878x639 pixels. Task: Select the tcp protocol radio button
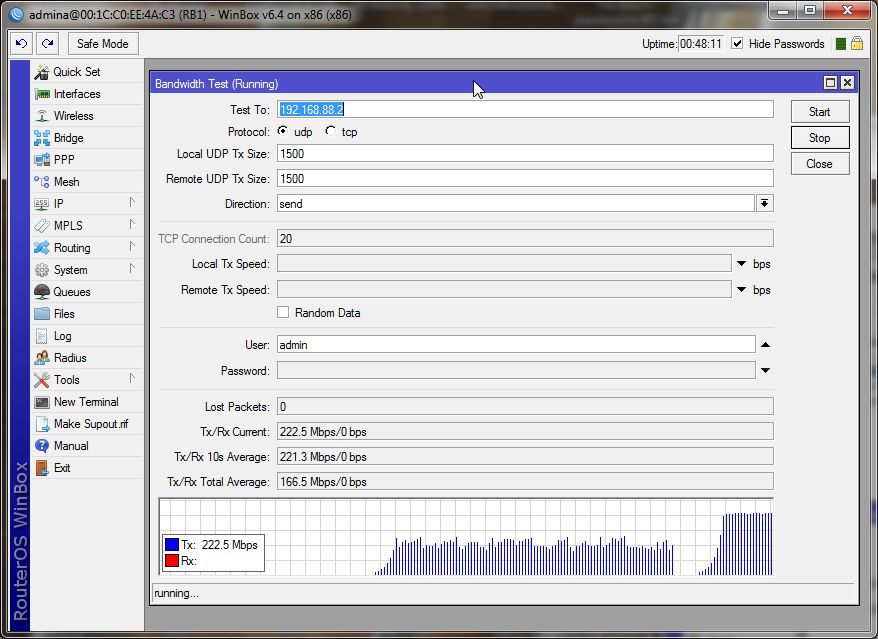pos(330,130)
